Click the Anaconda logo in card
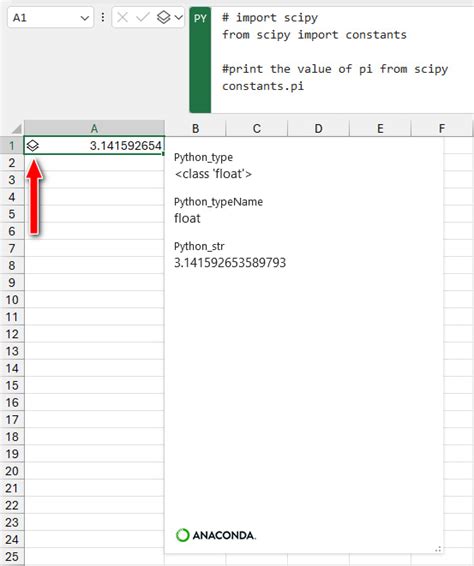The width and height of the screenshot is (474, 566). tap(216, 535)
